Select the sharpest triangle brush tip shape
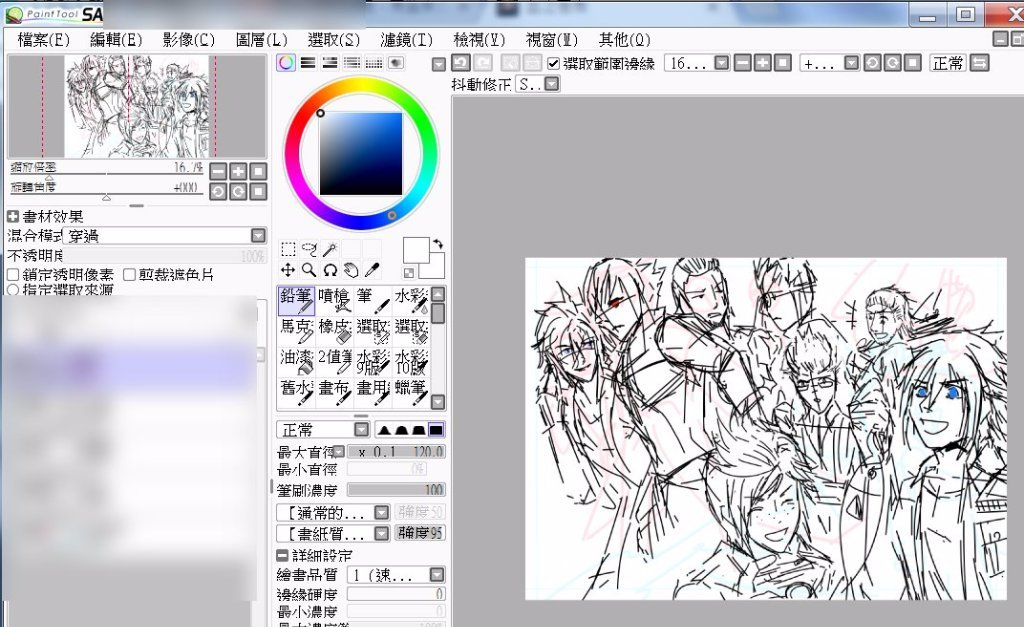 (385, 430)
